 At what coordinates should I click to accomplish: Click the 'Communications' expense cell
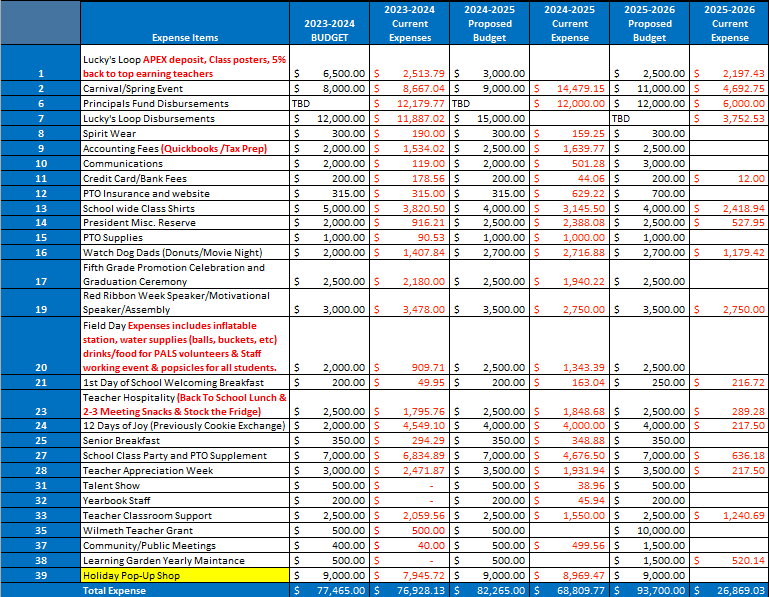coord(185,163)
